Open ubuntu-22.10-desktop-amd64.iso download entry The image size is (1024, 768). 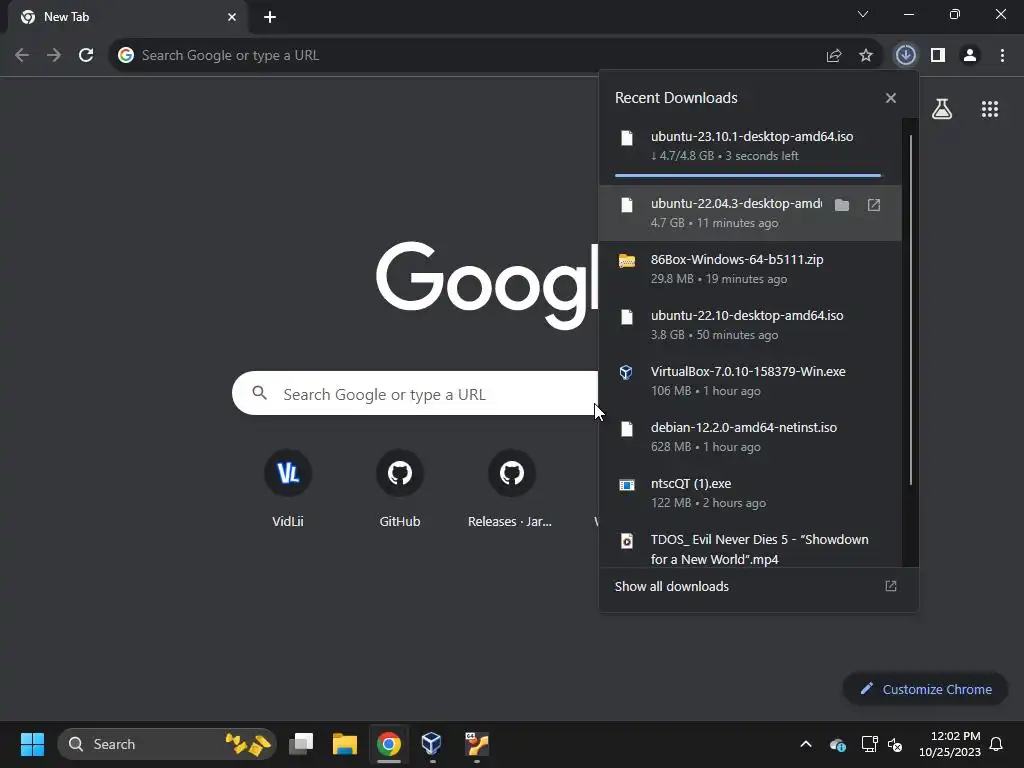750,325
